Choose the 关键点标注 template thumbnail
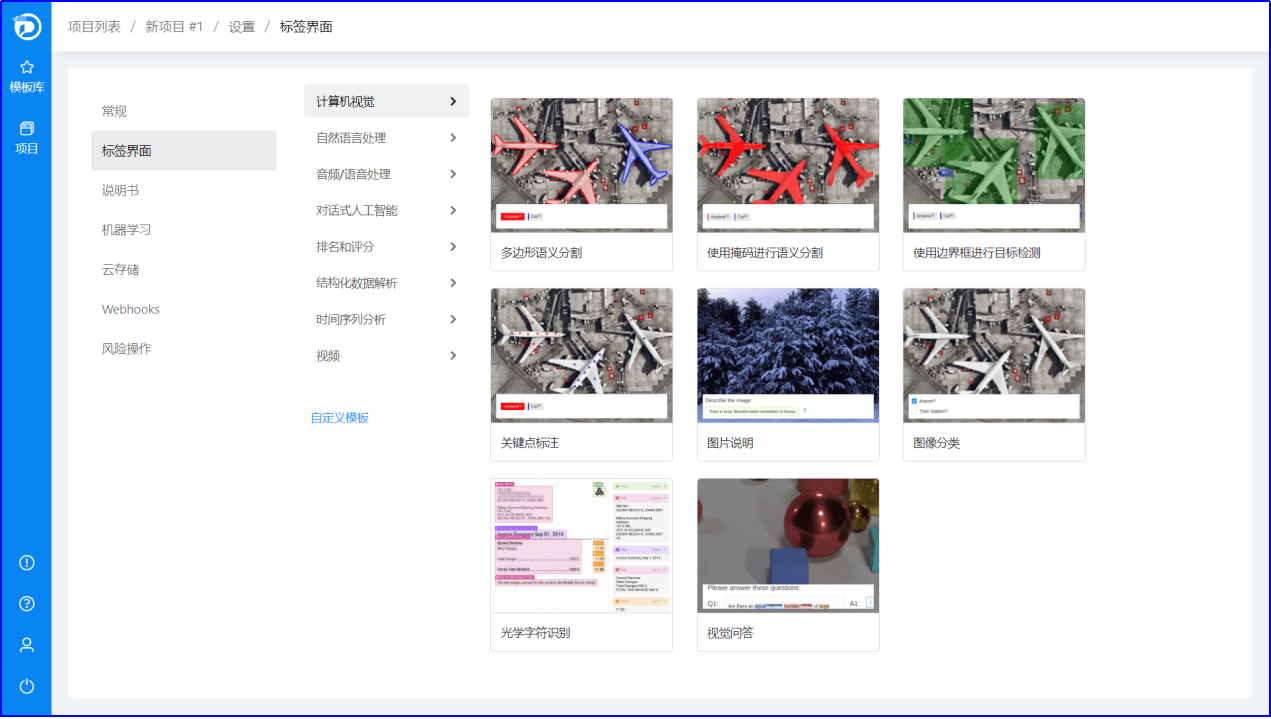The width and height of the screenshot is (1271, 719). point(581,355)
